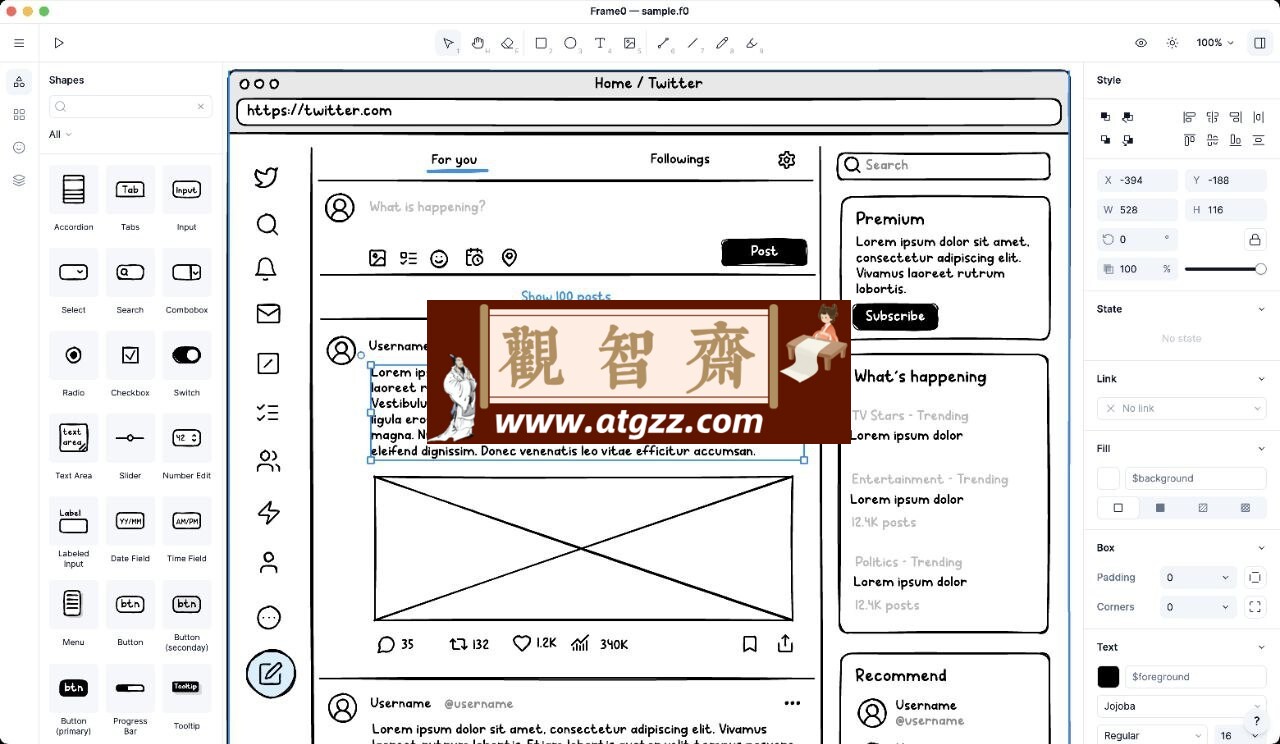Toggle the preview eye icon
The height and width of the screenshot is (744, 1280).
1141,43
